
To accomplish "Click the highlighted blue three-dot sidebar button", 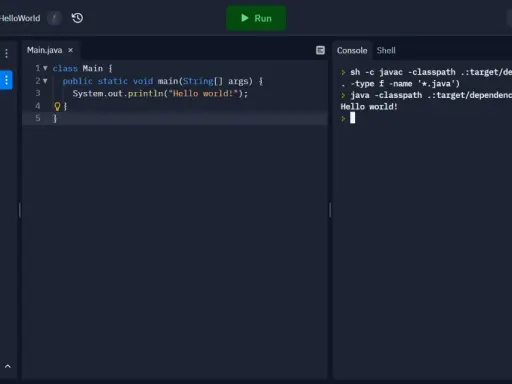I will [x=6, y=80].
